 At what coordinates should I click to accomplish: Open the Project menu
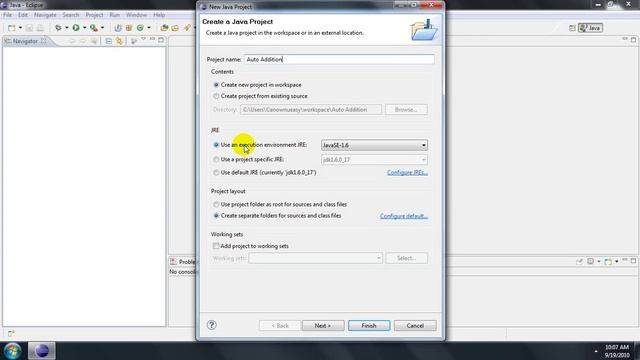point(94,15)
